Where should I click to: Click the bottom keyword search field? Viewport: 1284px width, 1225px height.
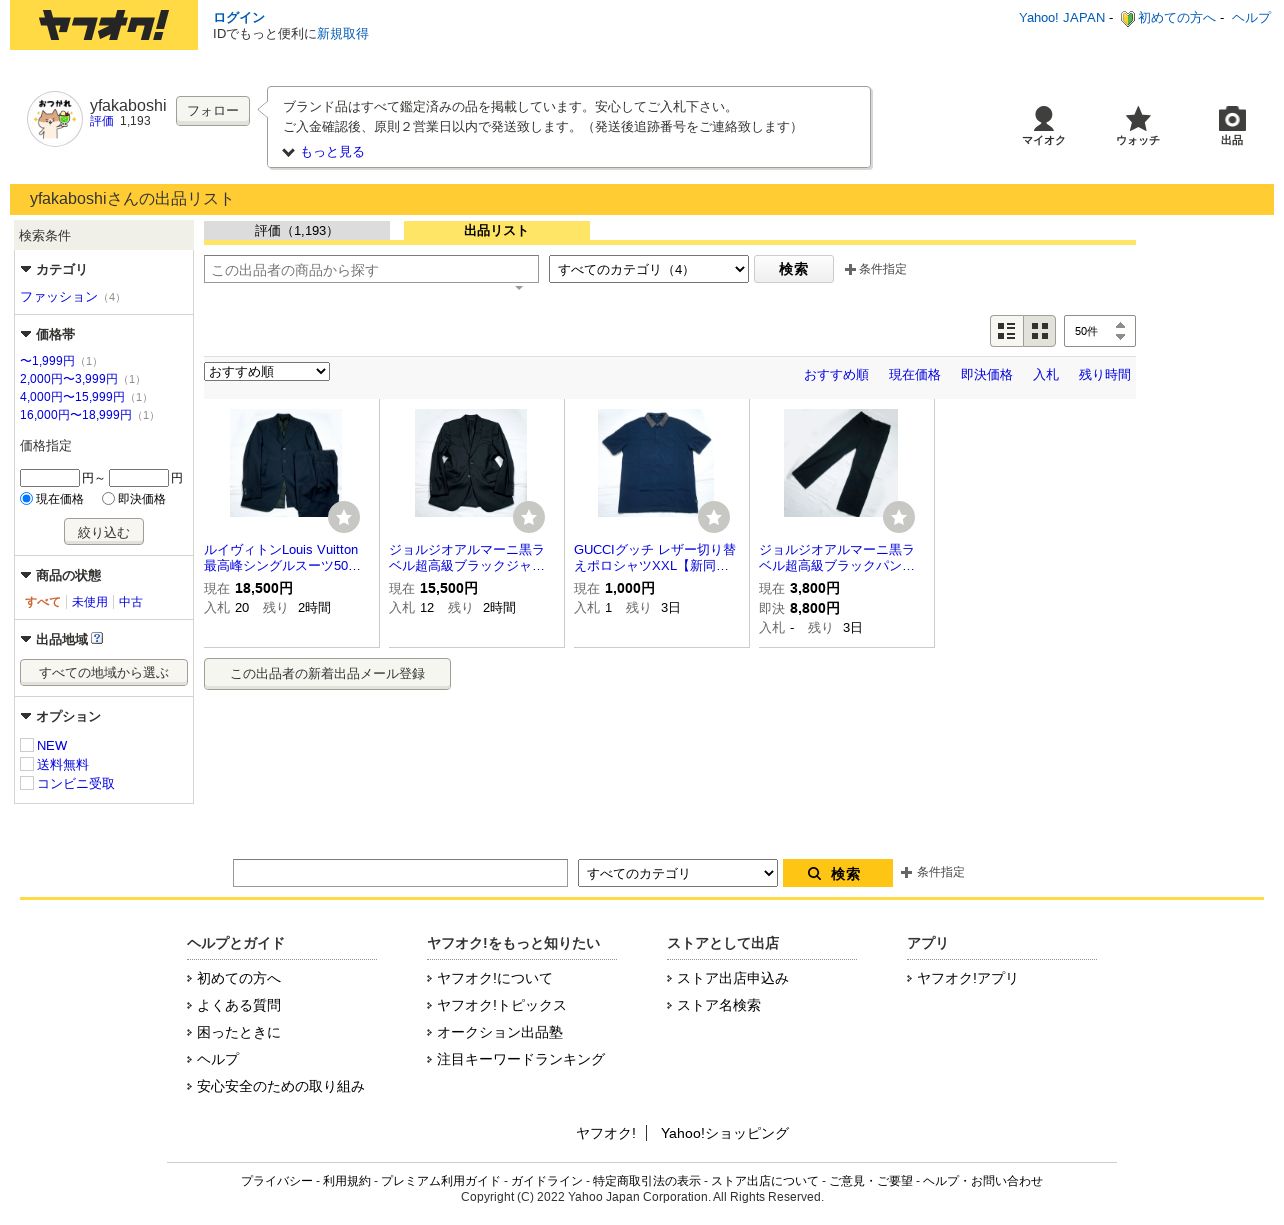pos(400,873)
